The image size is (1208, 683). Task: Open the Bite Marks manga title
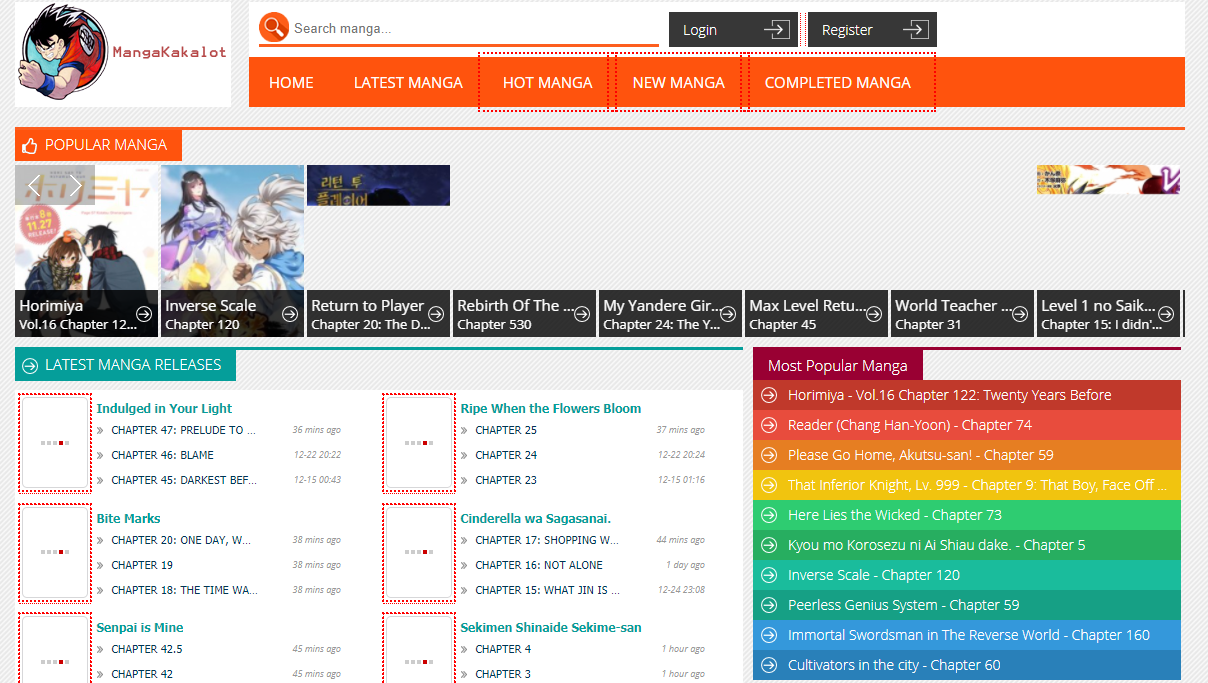pyautogui.click(x=128, y=518)
